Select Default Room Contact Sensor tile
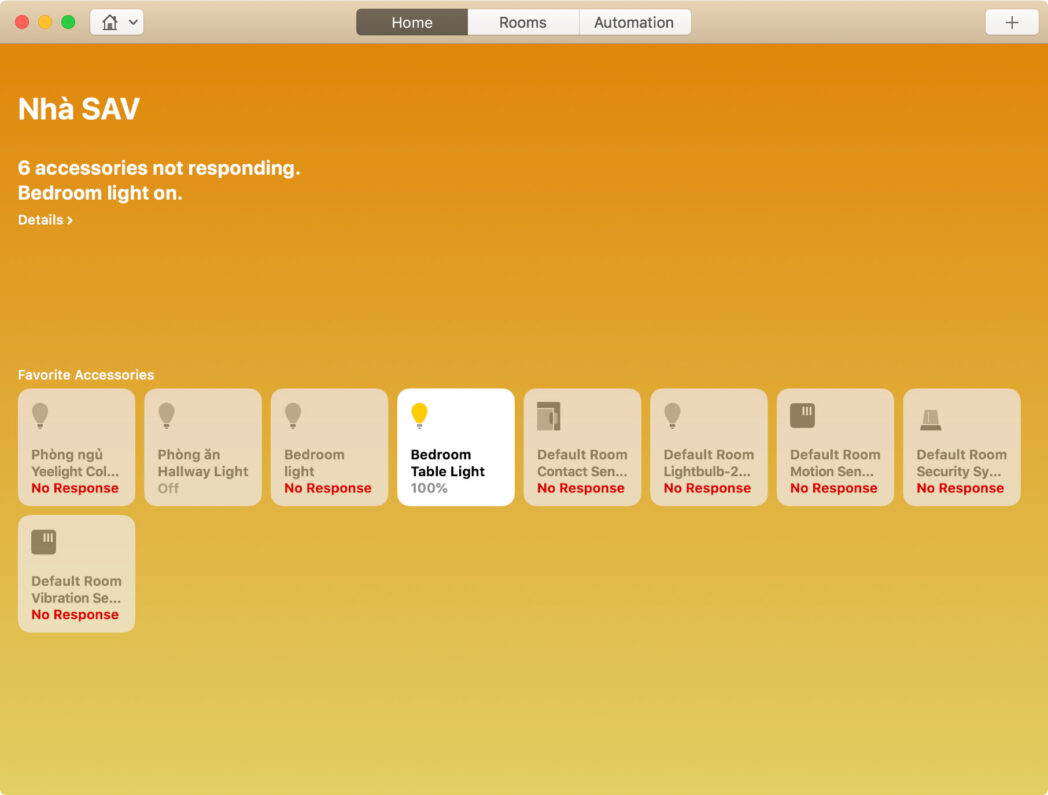This screenshot has height=795, width=1048. click(582, 447)
